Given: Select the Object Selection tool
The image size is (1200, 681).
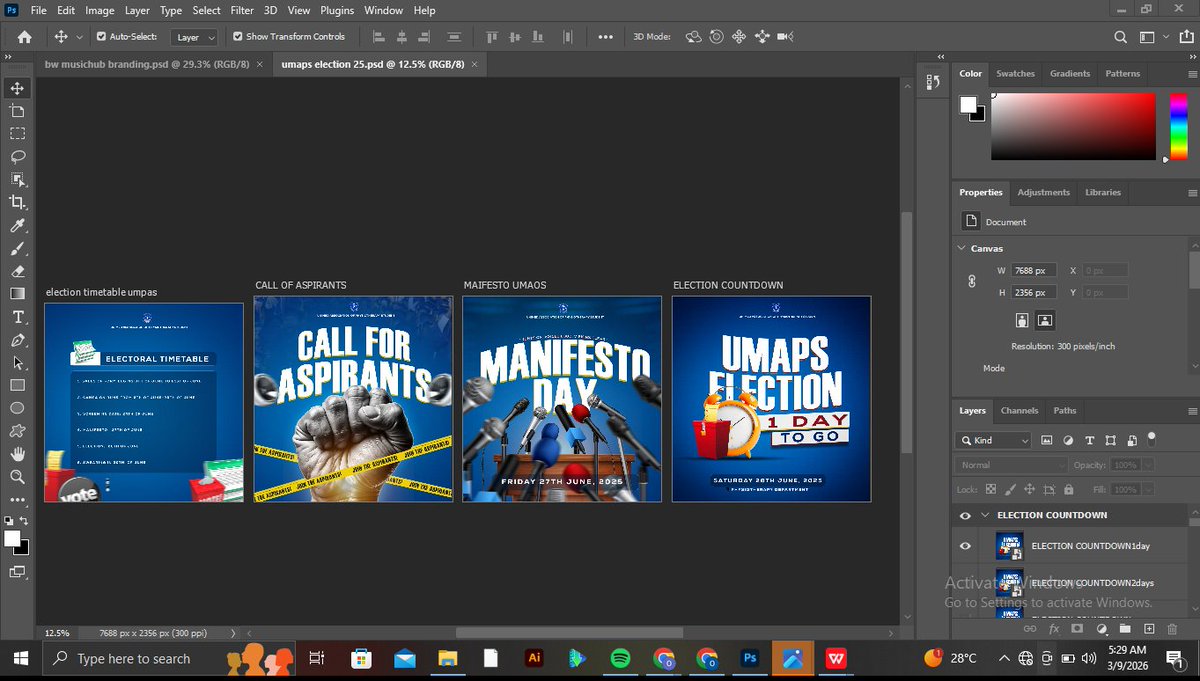Looking at the screenshot, I should (x=17, y=179).
